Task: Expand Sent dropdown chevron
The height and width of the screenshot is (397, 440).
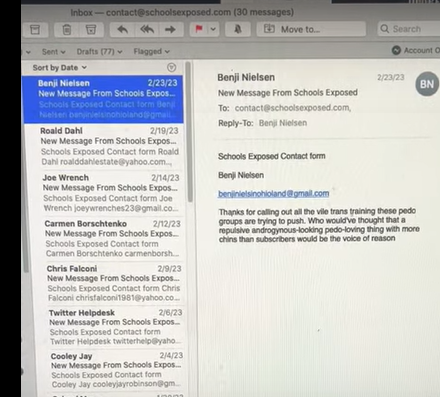Action: (x=63, y=52)
